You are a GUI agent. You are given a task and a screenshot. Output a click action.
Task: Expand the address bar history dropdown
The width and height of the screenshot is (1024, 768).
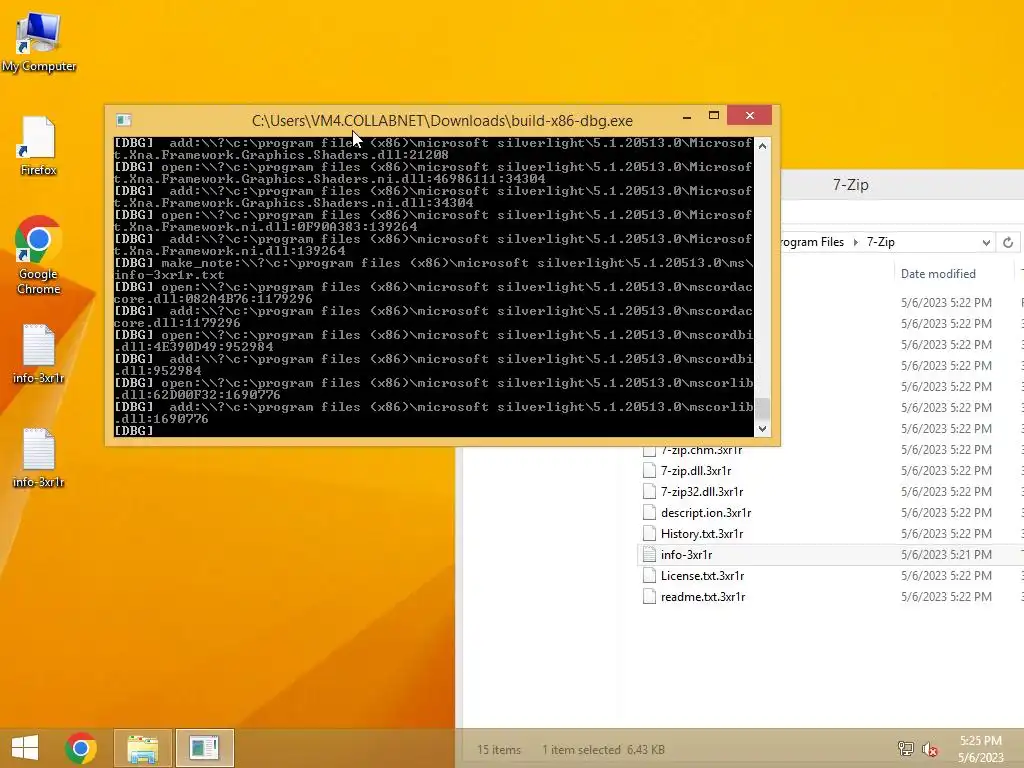(985, 242)
